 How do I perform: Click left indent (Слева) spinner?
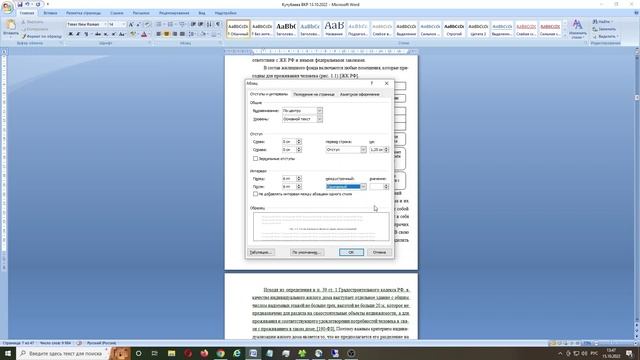pos(299,142)
